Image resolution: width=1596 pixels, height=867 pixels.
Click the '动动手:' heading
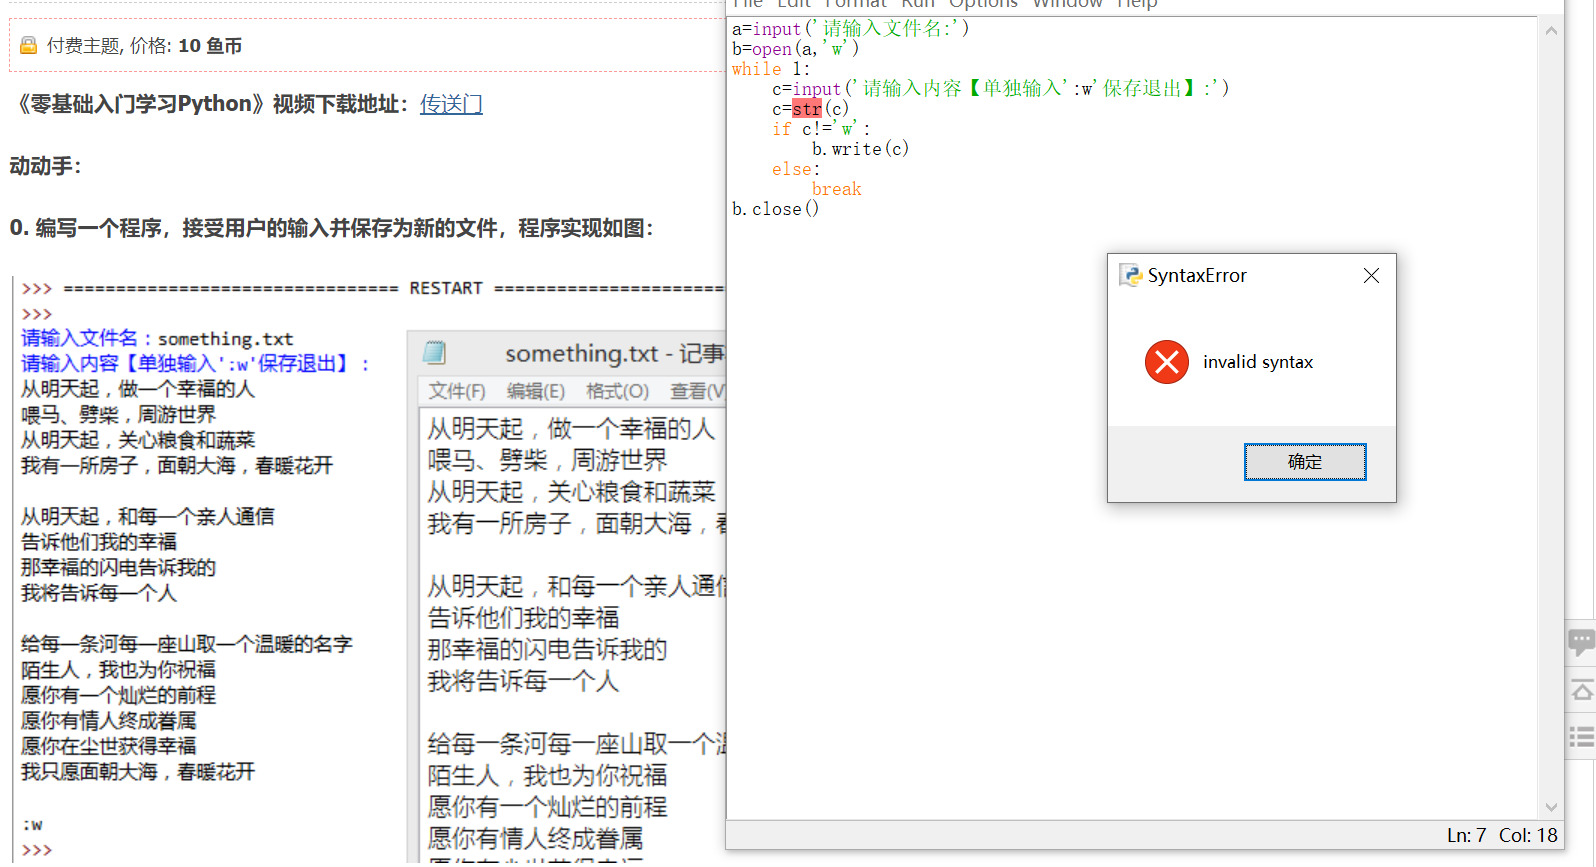(x=45, y=166)
